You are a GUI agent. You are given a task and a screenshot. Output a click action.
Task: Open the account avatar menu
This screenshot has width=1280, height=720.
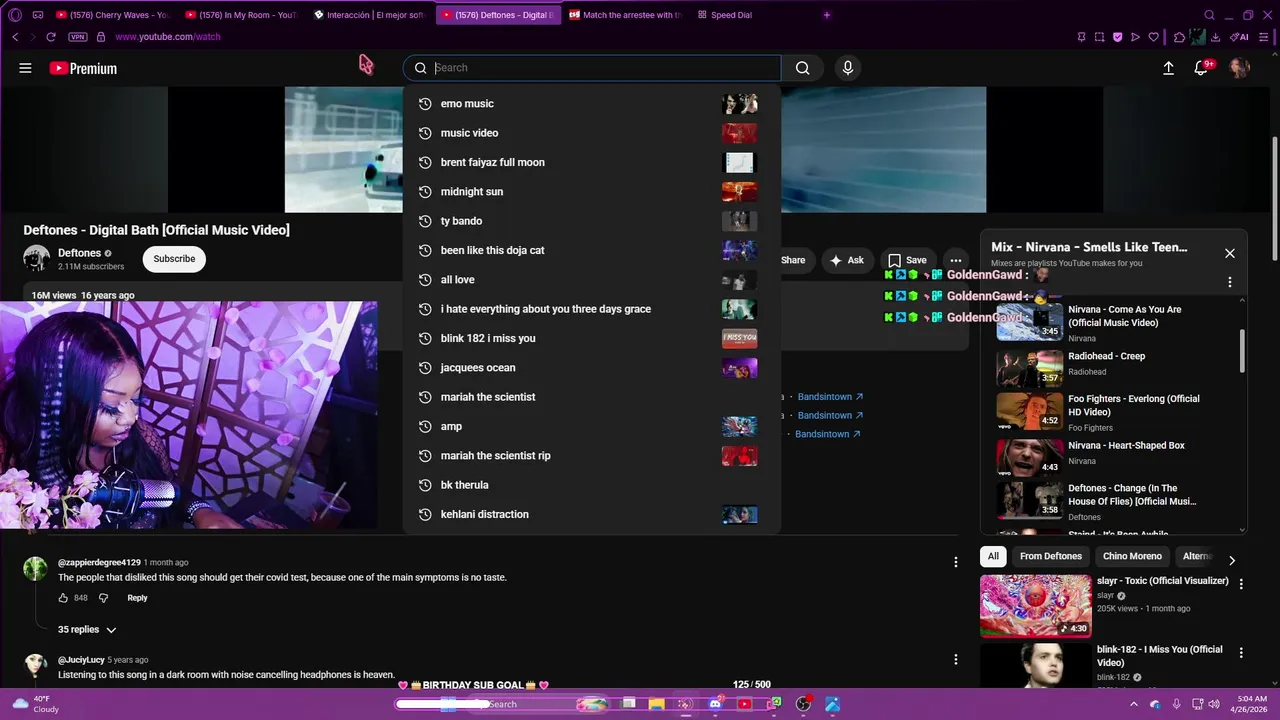[1239, 68]
